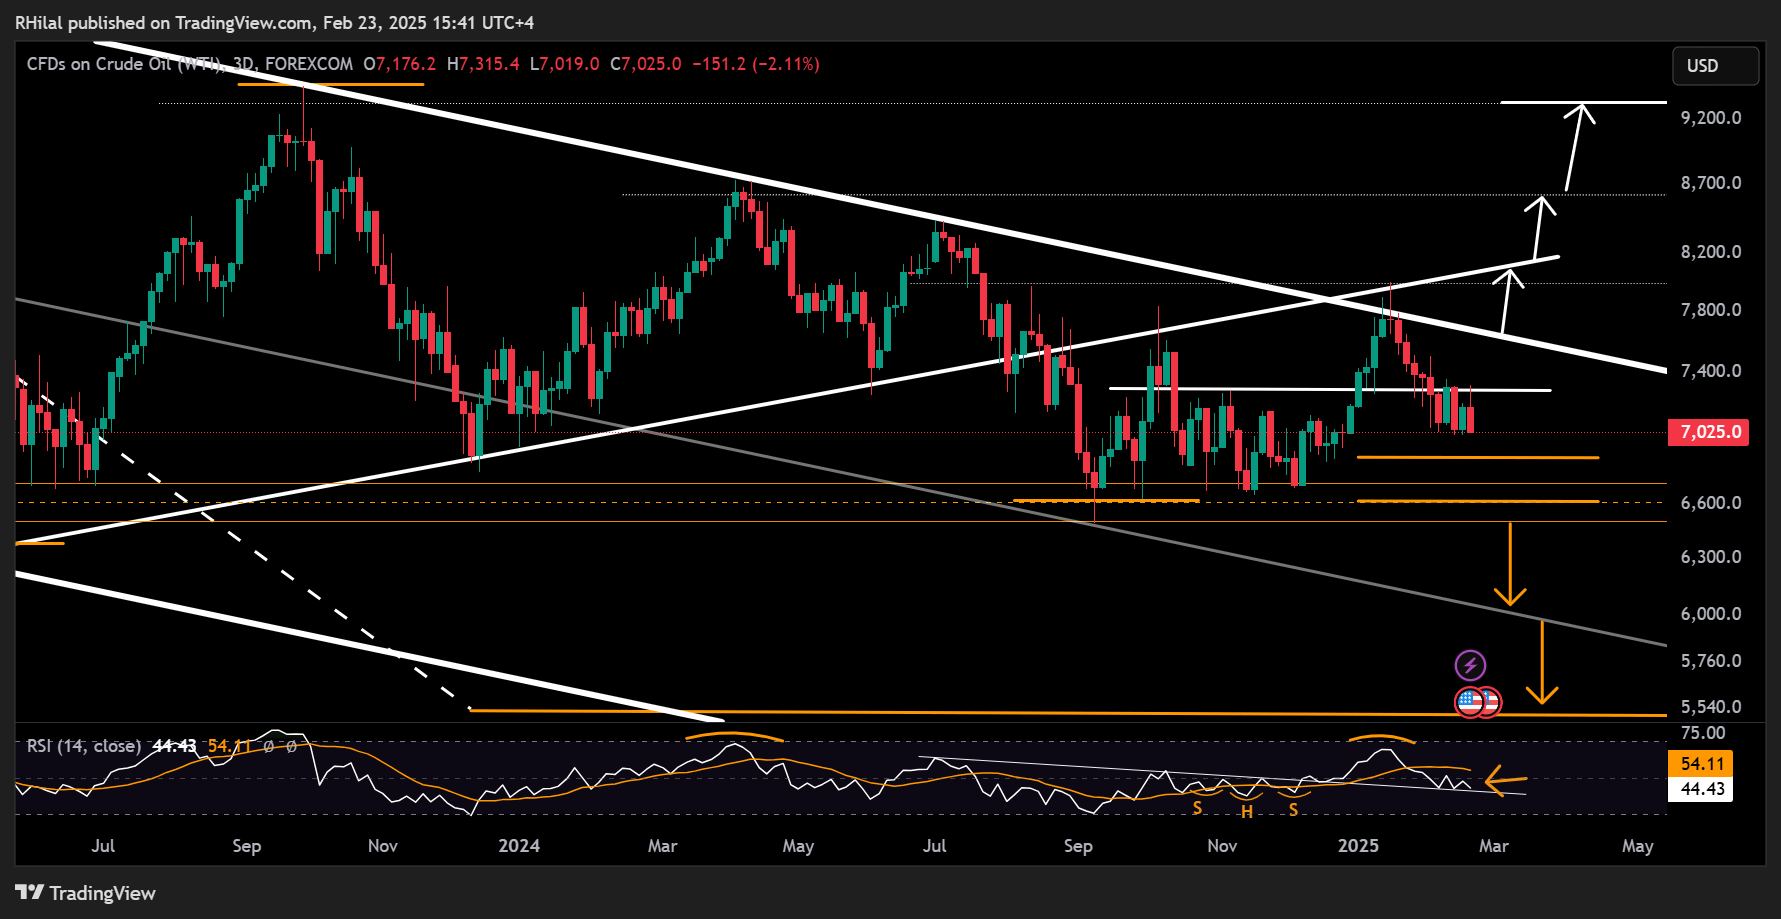Click the TradingView logo link
The height and width of the screenshot is (919, 1781).
point(86,893)
